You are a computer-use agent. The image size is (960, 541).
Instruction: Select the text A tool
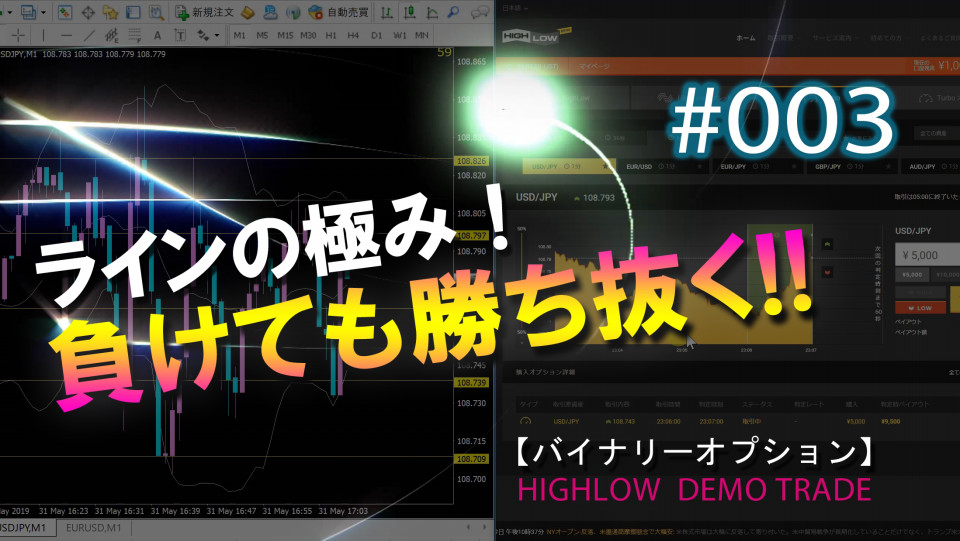coord(157,35)
